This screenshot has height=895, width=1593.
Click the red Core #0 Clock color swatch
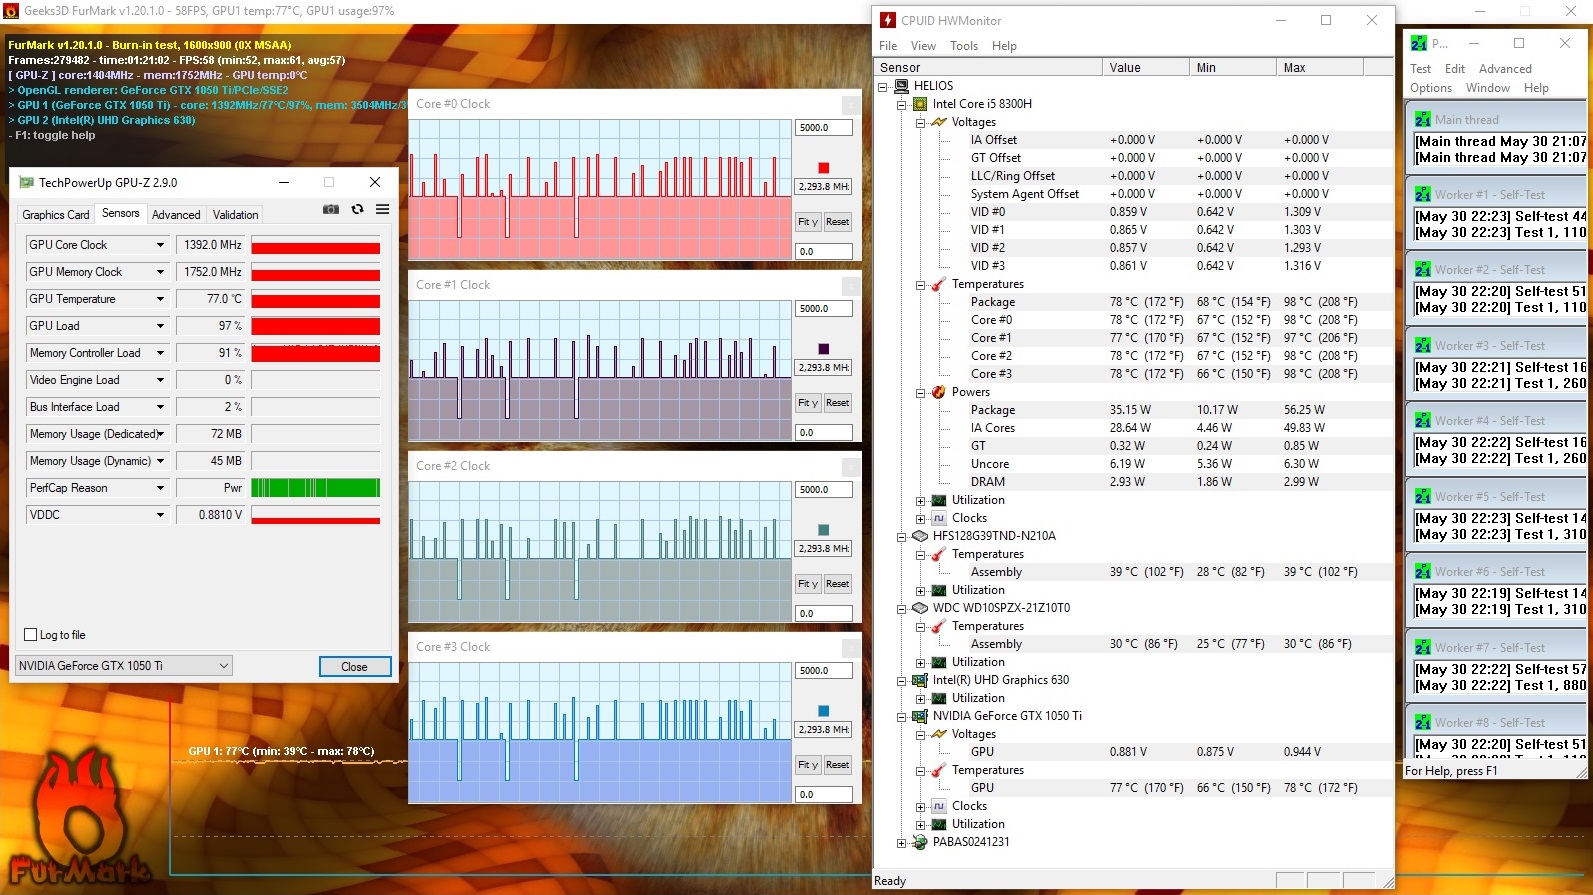pyautogui.click(x=824, y=168)
